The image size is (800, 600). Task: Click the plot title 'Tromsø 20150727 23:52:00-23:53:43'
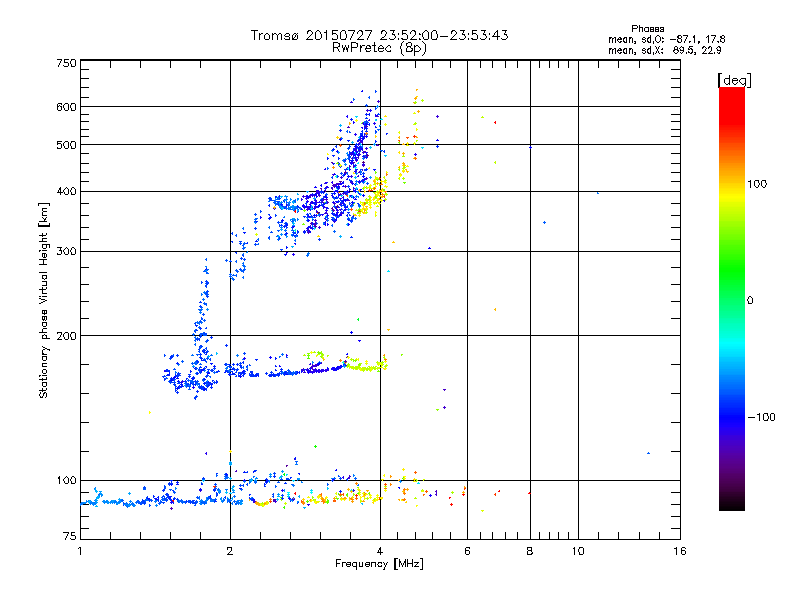click(x=379, y=35)
